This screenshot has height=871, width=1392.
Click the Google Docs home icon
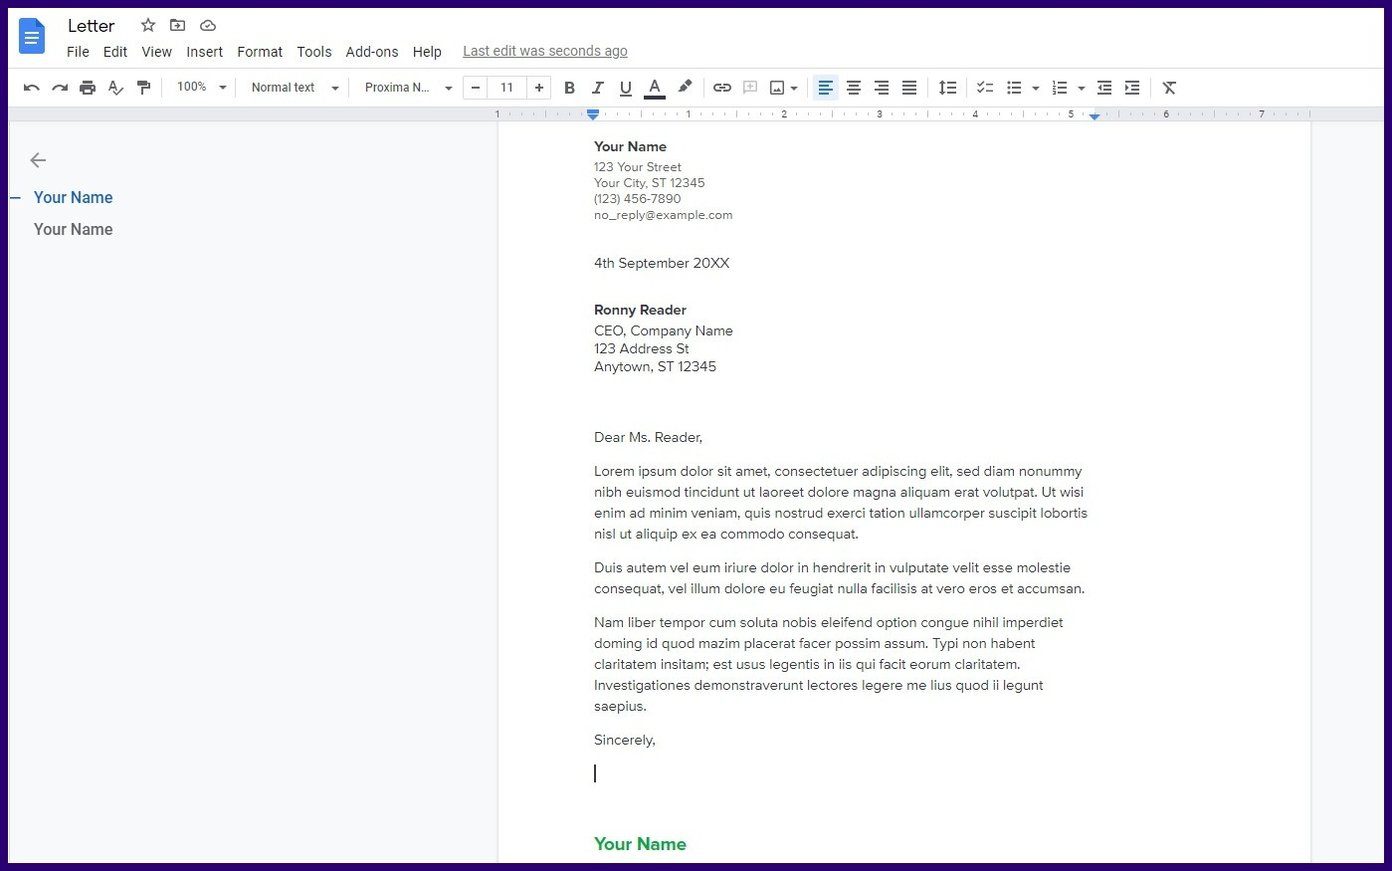point(32,37)
